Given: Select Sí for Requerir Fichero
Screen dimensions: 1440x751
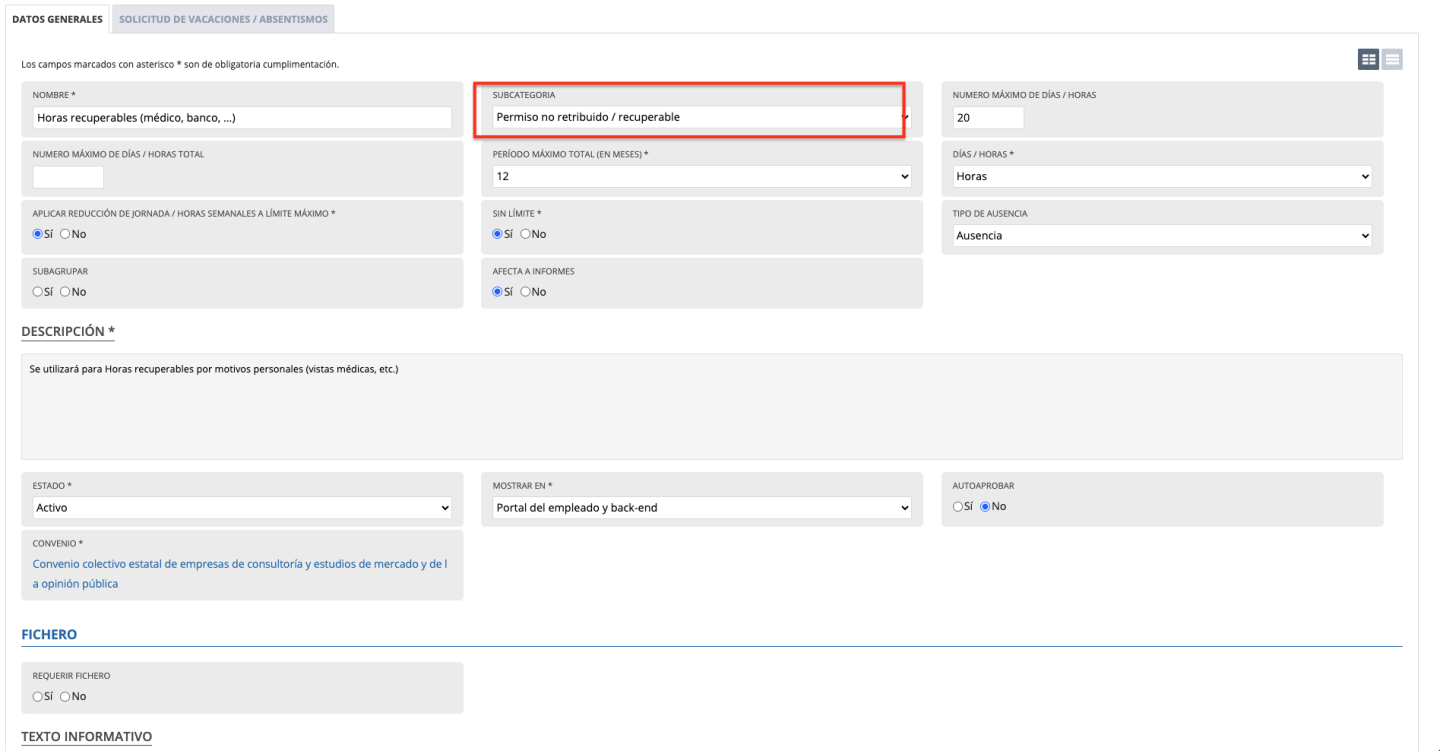Looking at the screenshot, I should pyautogui.click(x=38, y=696).
